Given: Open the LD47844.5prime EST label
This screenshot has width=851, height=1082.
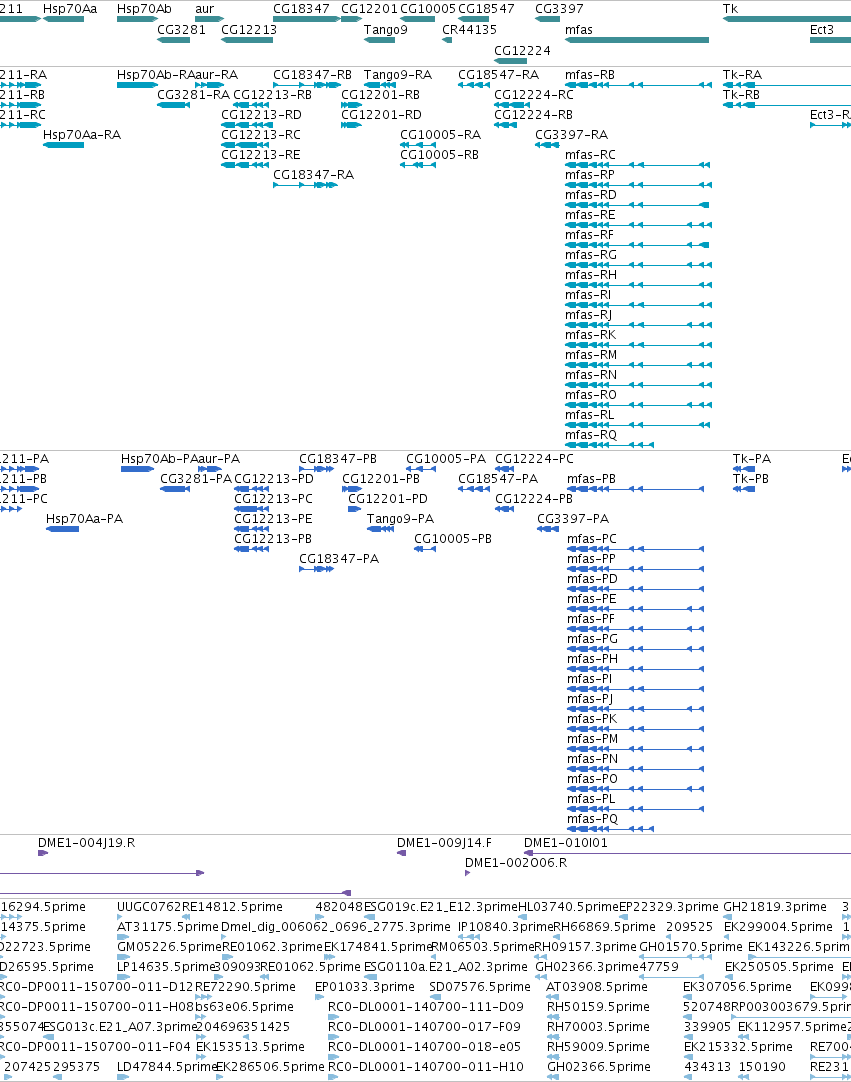Looking at the screenshot, I should (x=166, y=1067).
